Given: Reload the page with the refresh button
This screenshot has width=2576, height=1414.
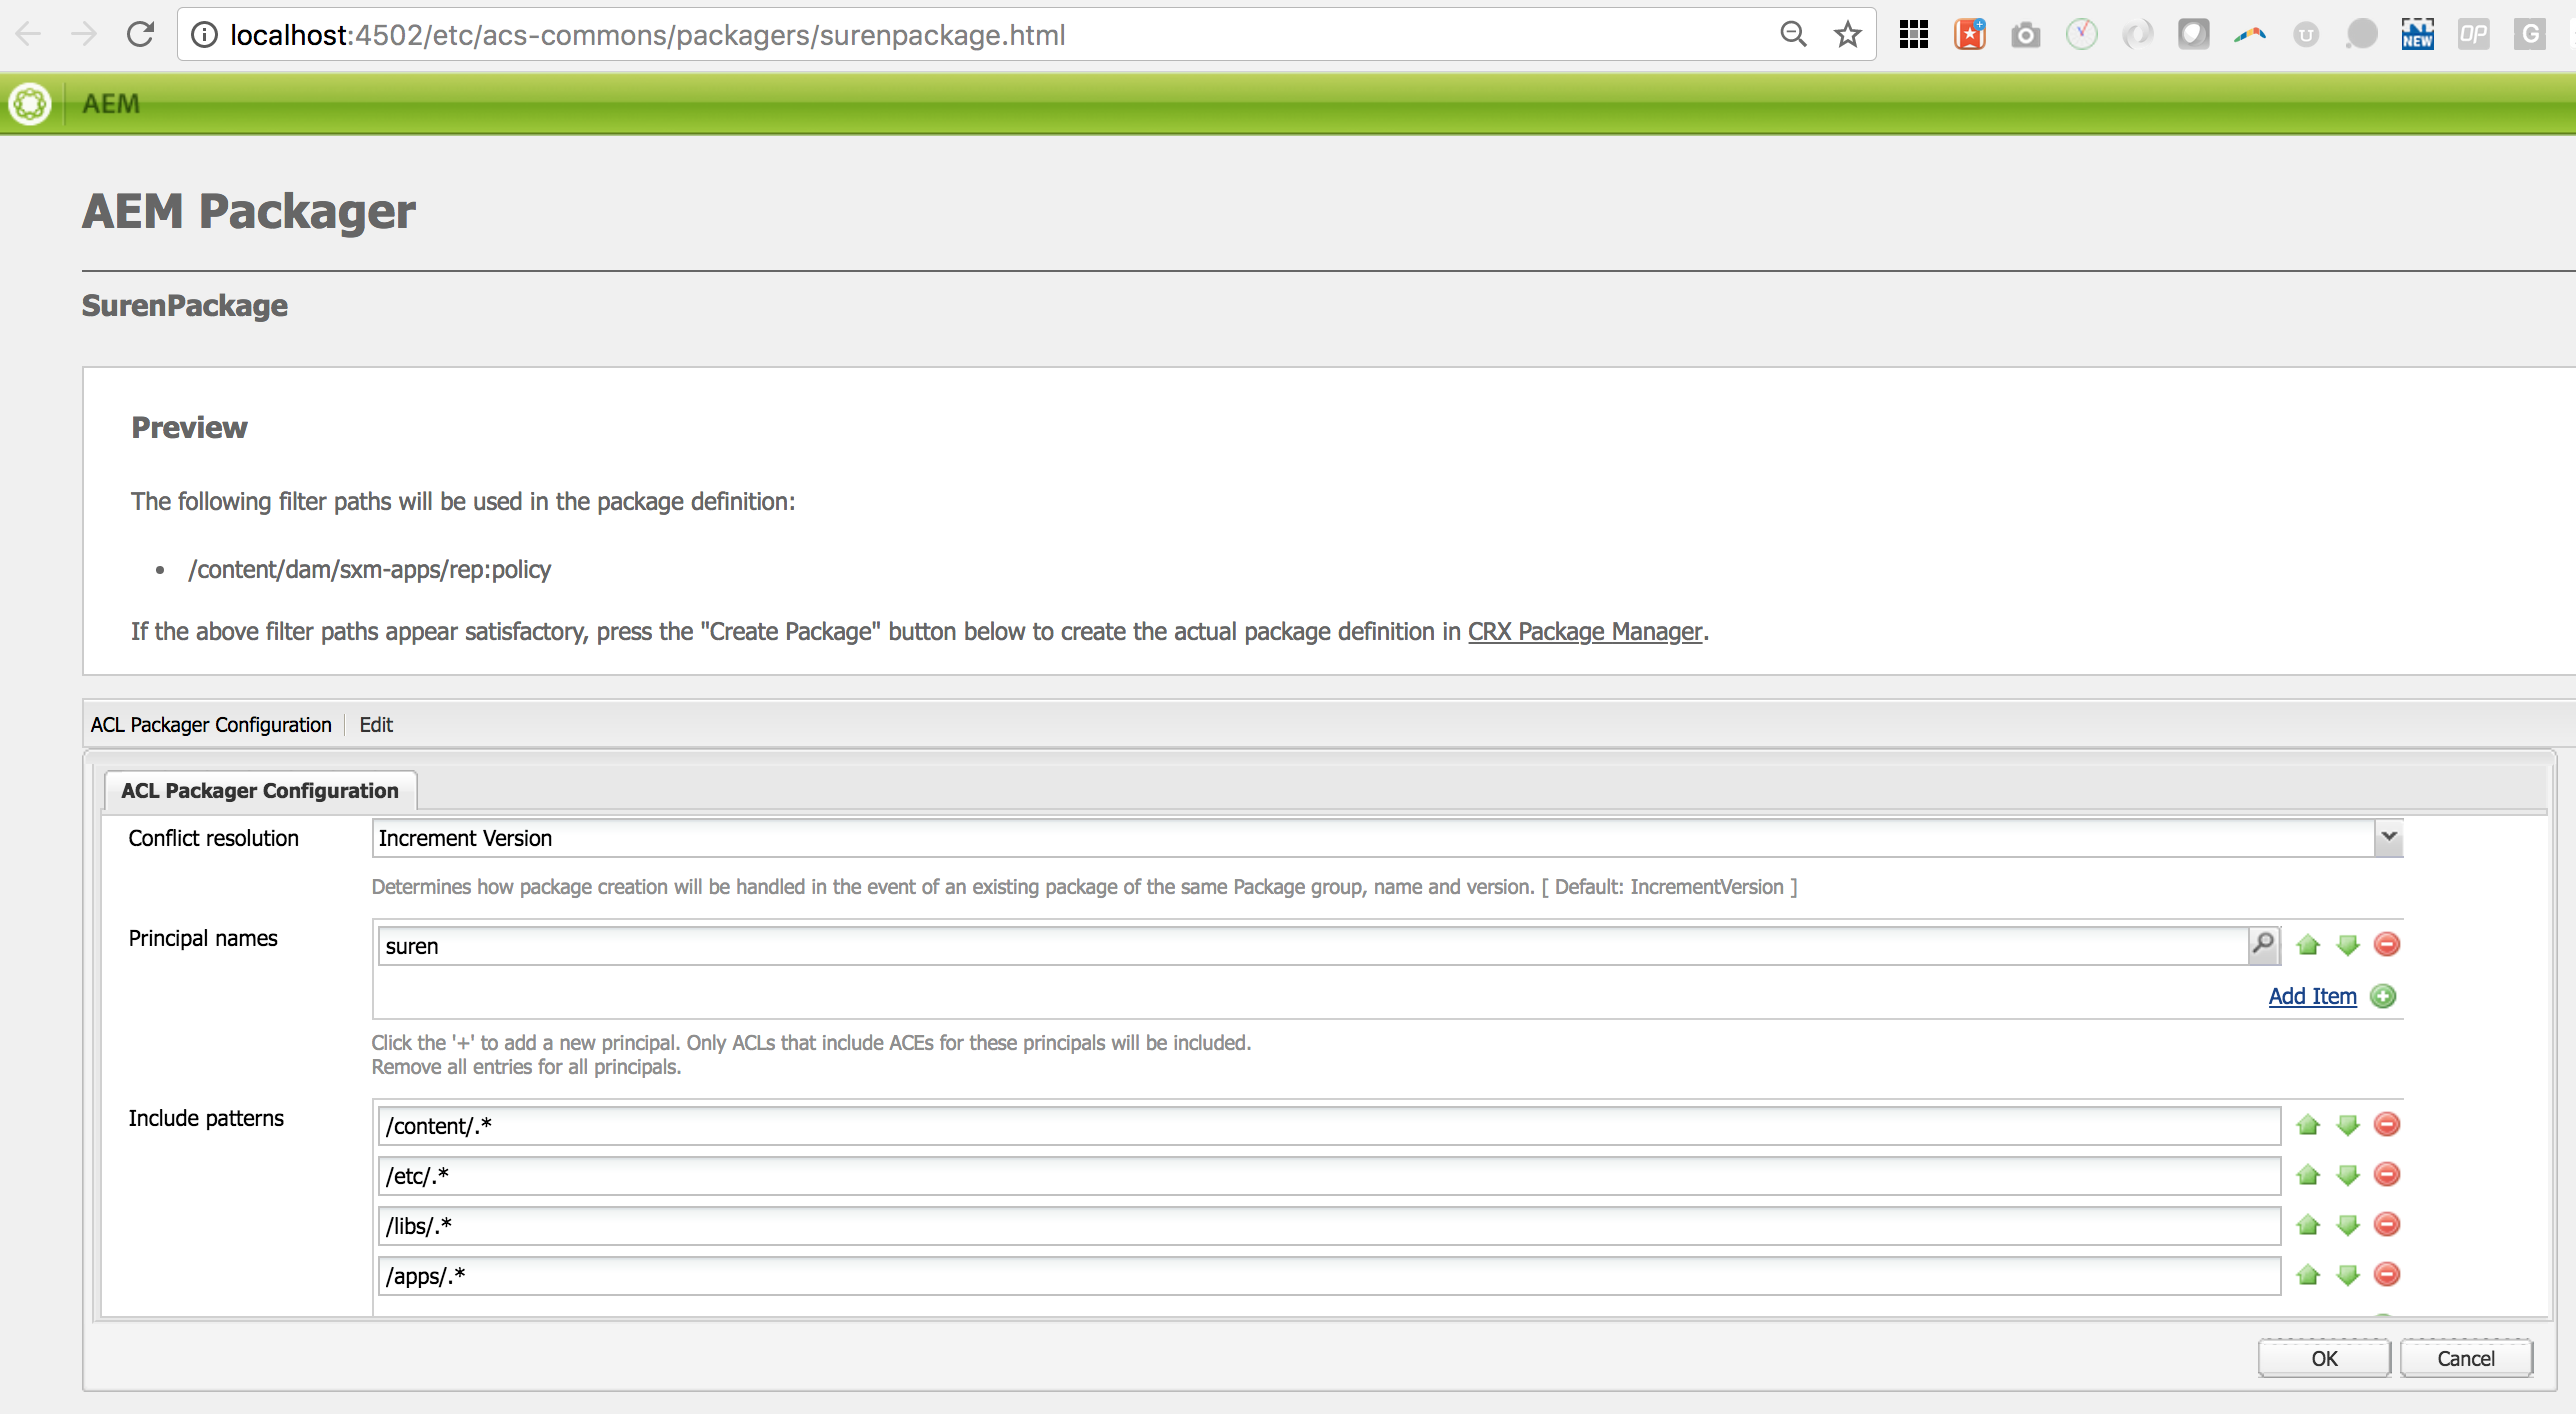Looking at the screenshot, I should (x=140, y=35).
